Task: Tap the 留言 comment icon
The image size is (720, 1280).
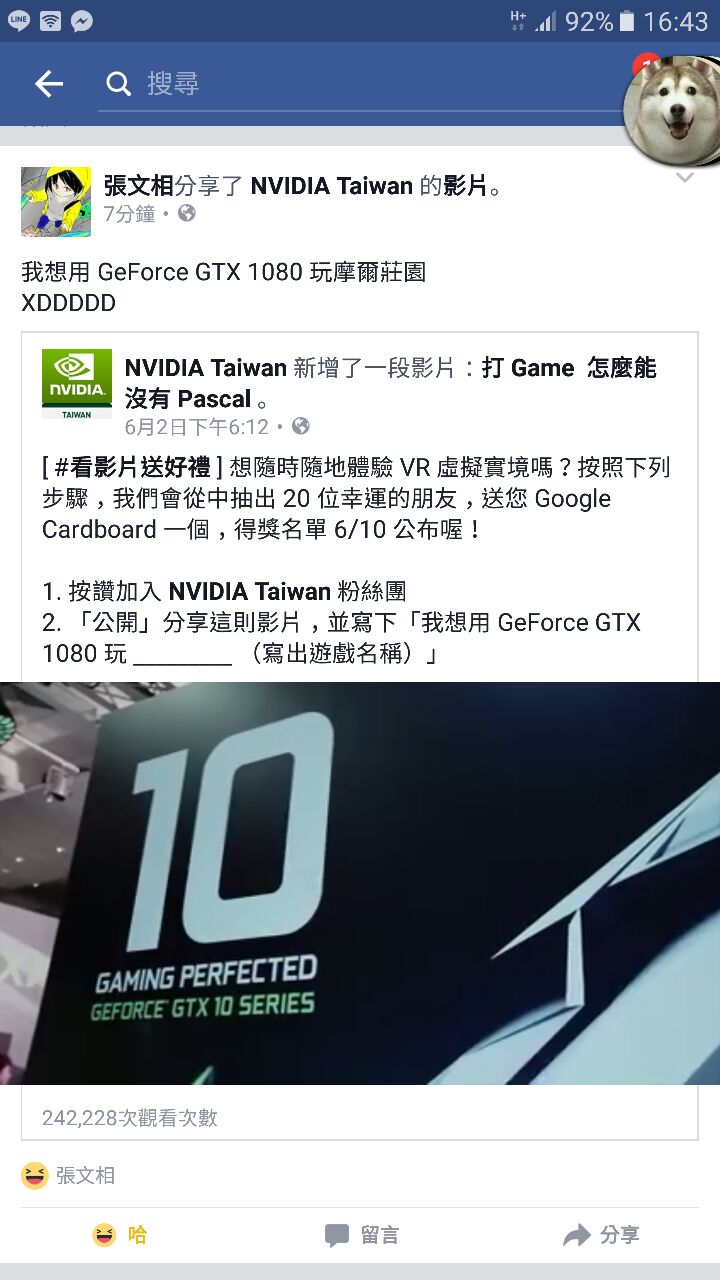Action: (x=337, y=1236)
